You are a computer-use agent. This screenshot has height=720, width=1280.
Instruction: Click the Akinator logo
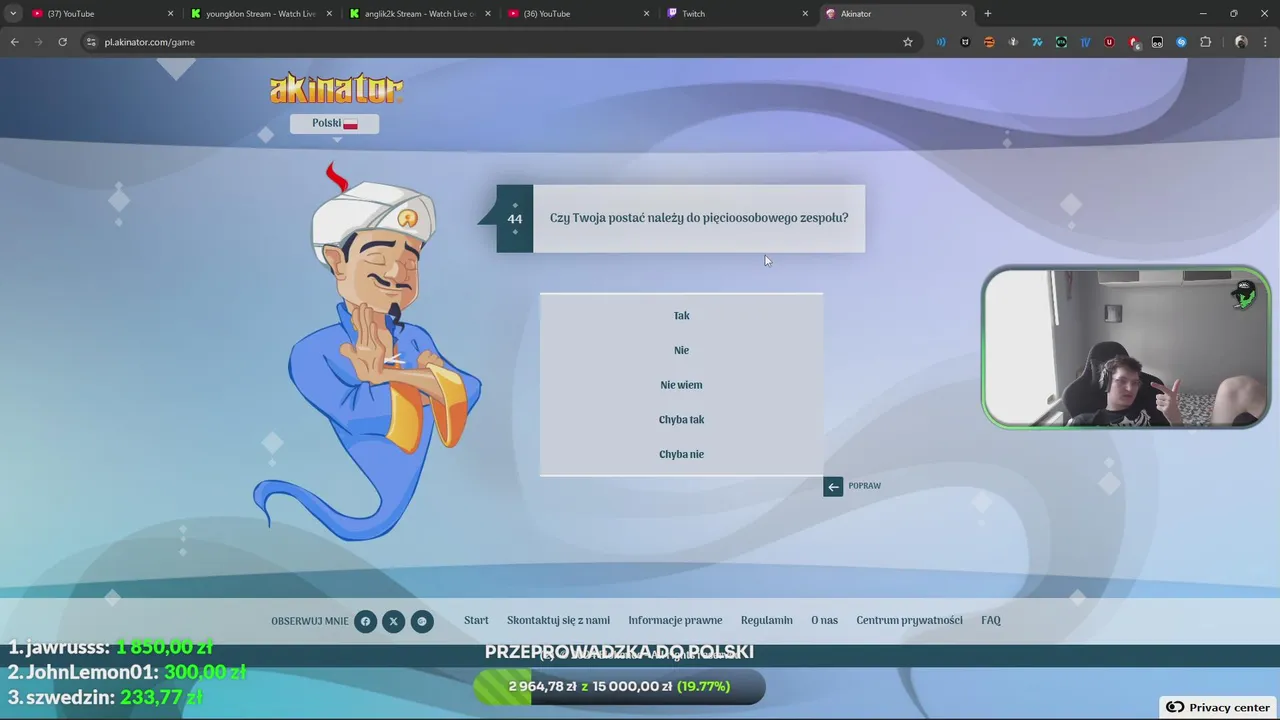pos(336,89)
